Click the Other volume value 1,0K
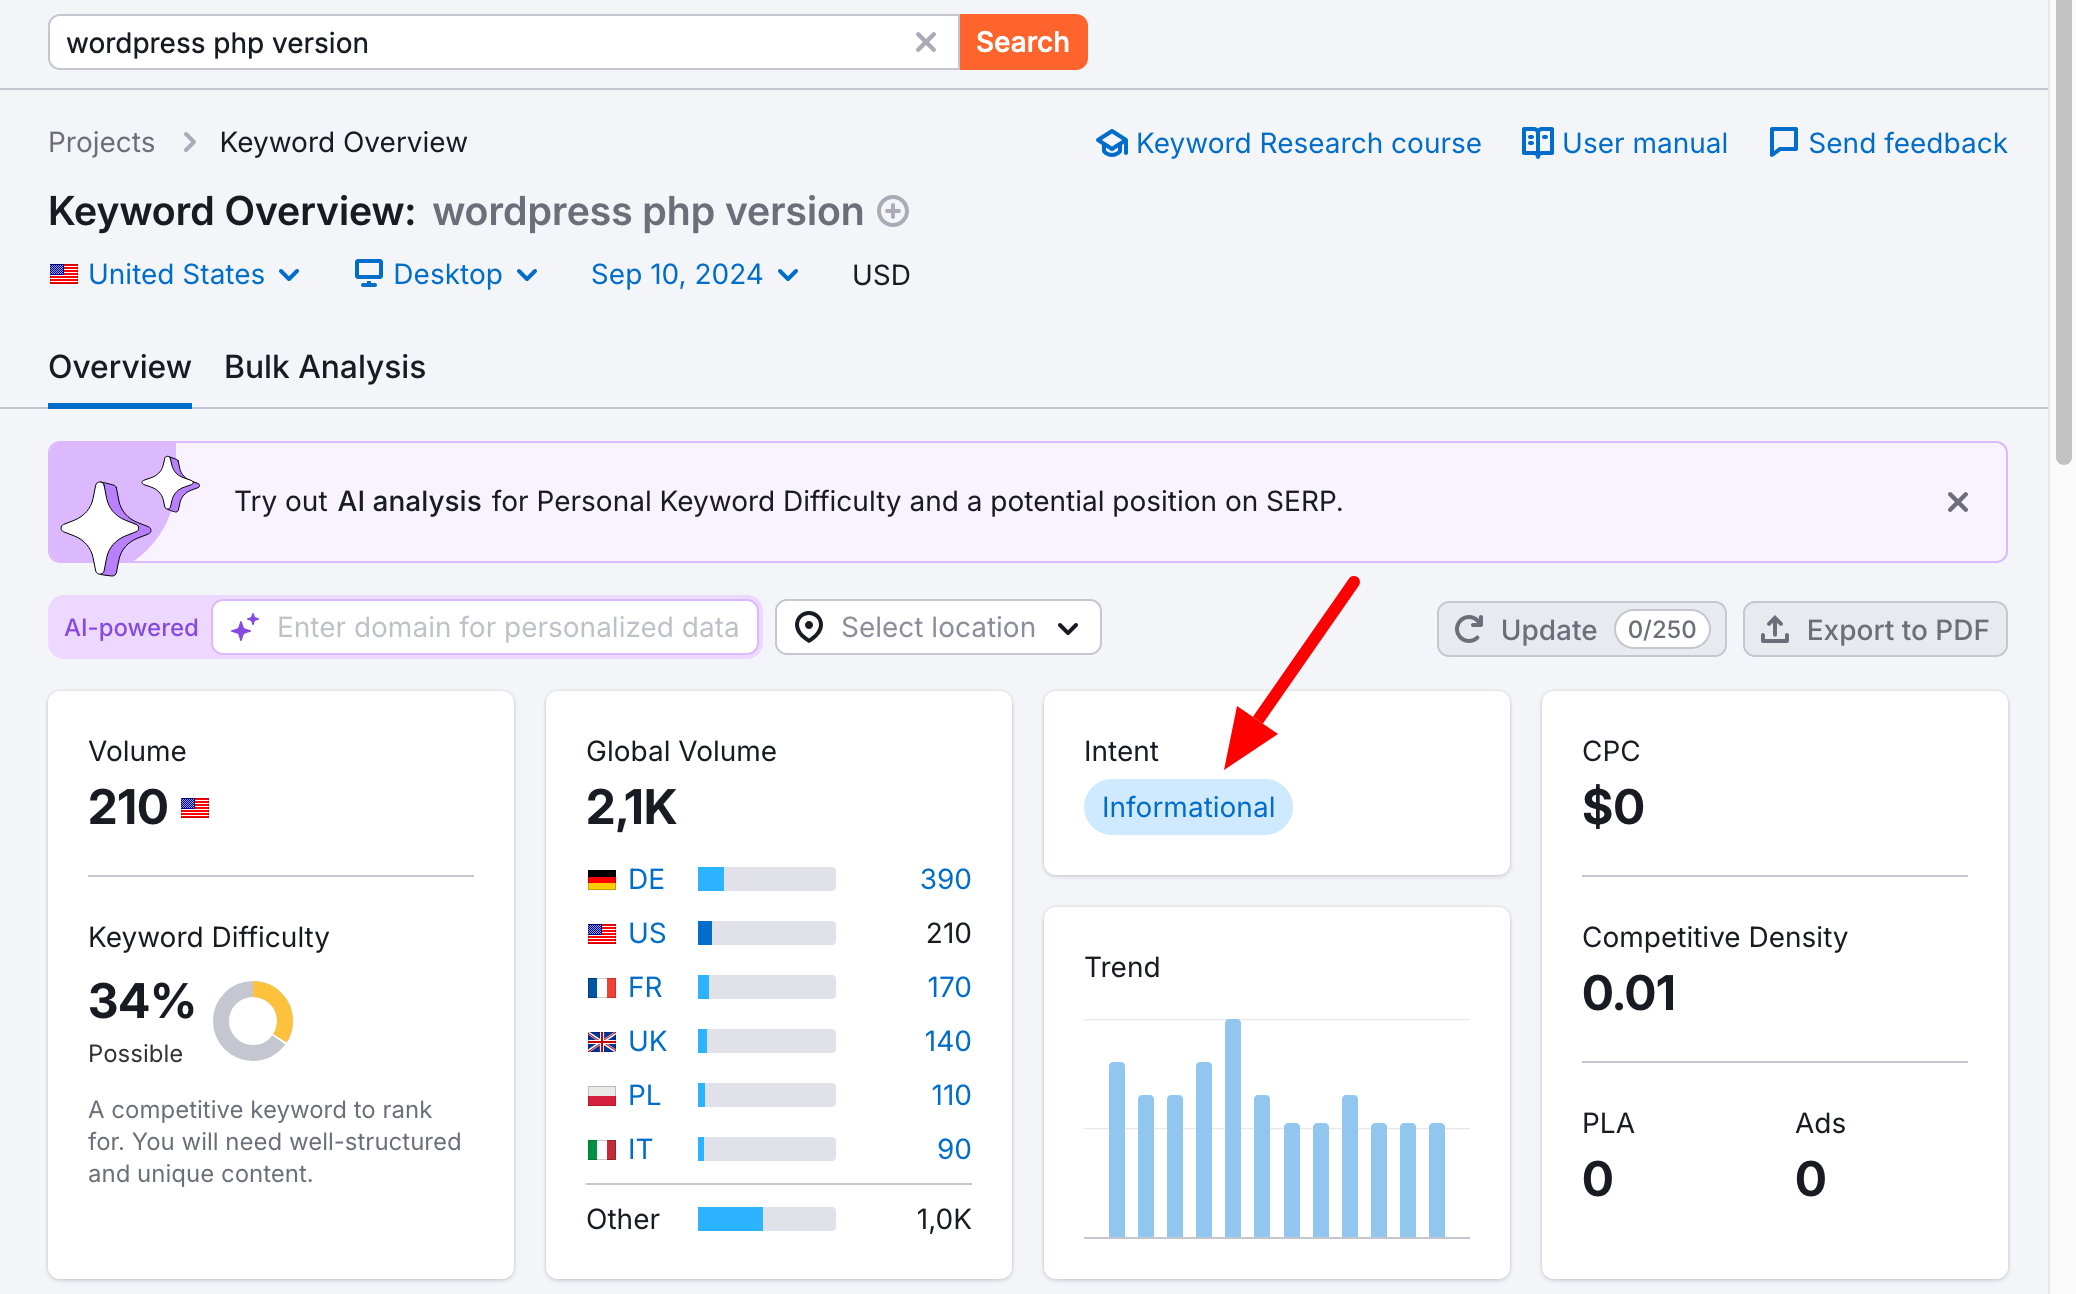 click(x=944, y=1219)
